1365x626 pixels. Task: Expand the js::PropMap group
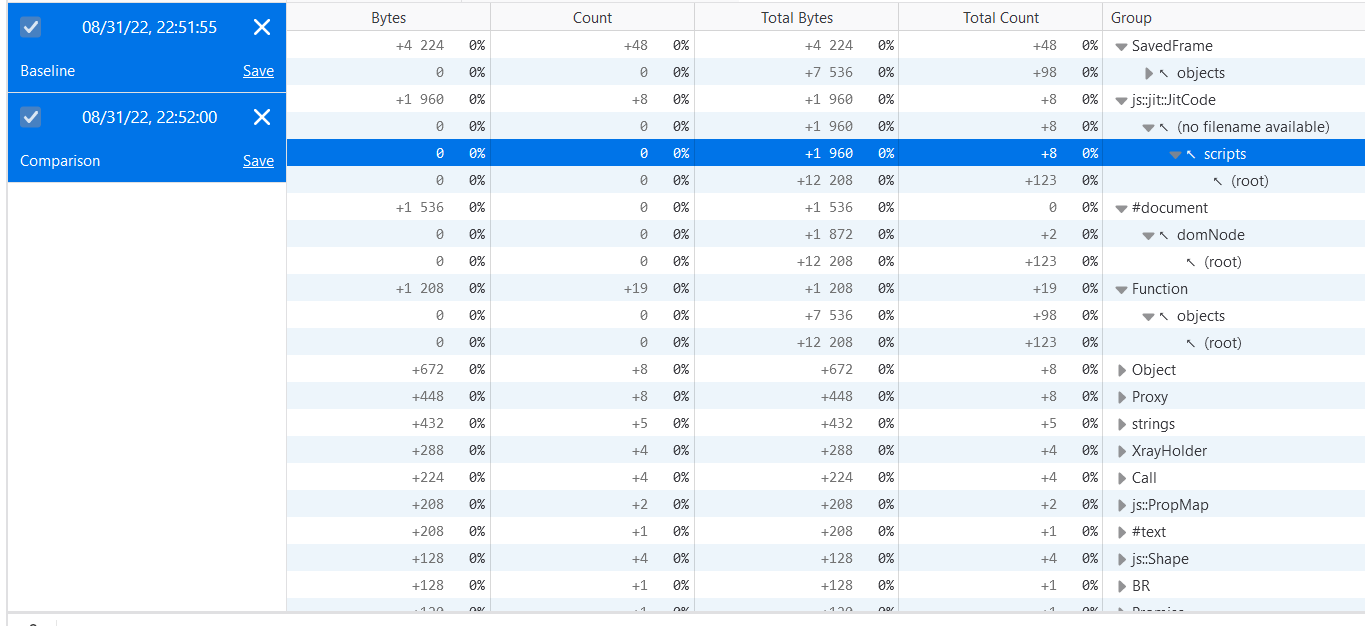1122,505
